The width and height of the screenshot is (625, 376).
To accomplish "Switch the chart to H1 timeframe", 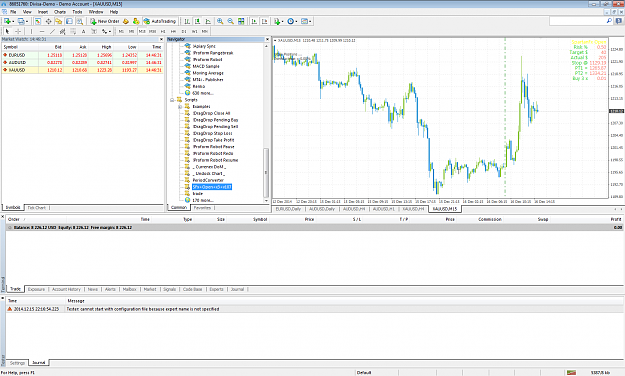I will (x=163, y=31).
